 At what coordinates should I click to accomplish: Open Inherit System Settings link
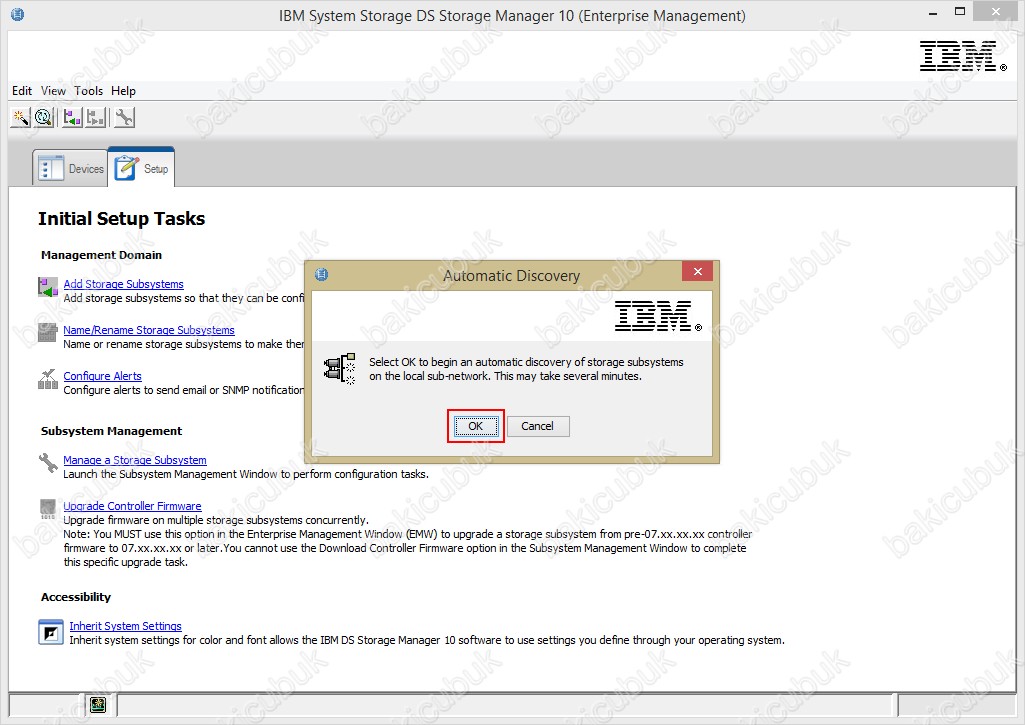[126, 626]
